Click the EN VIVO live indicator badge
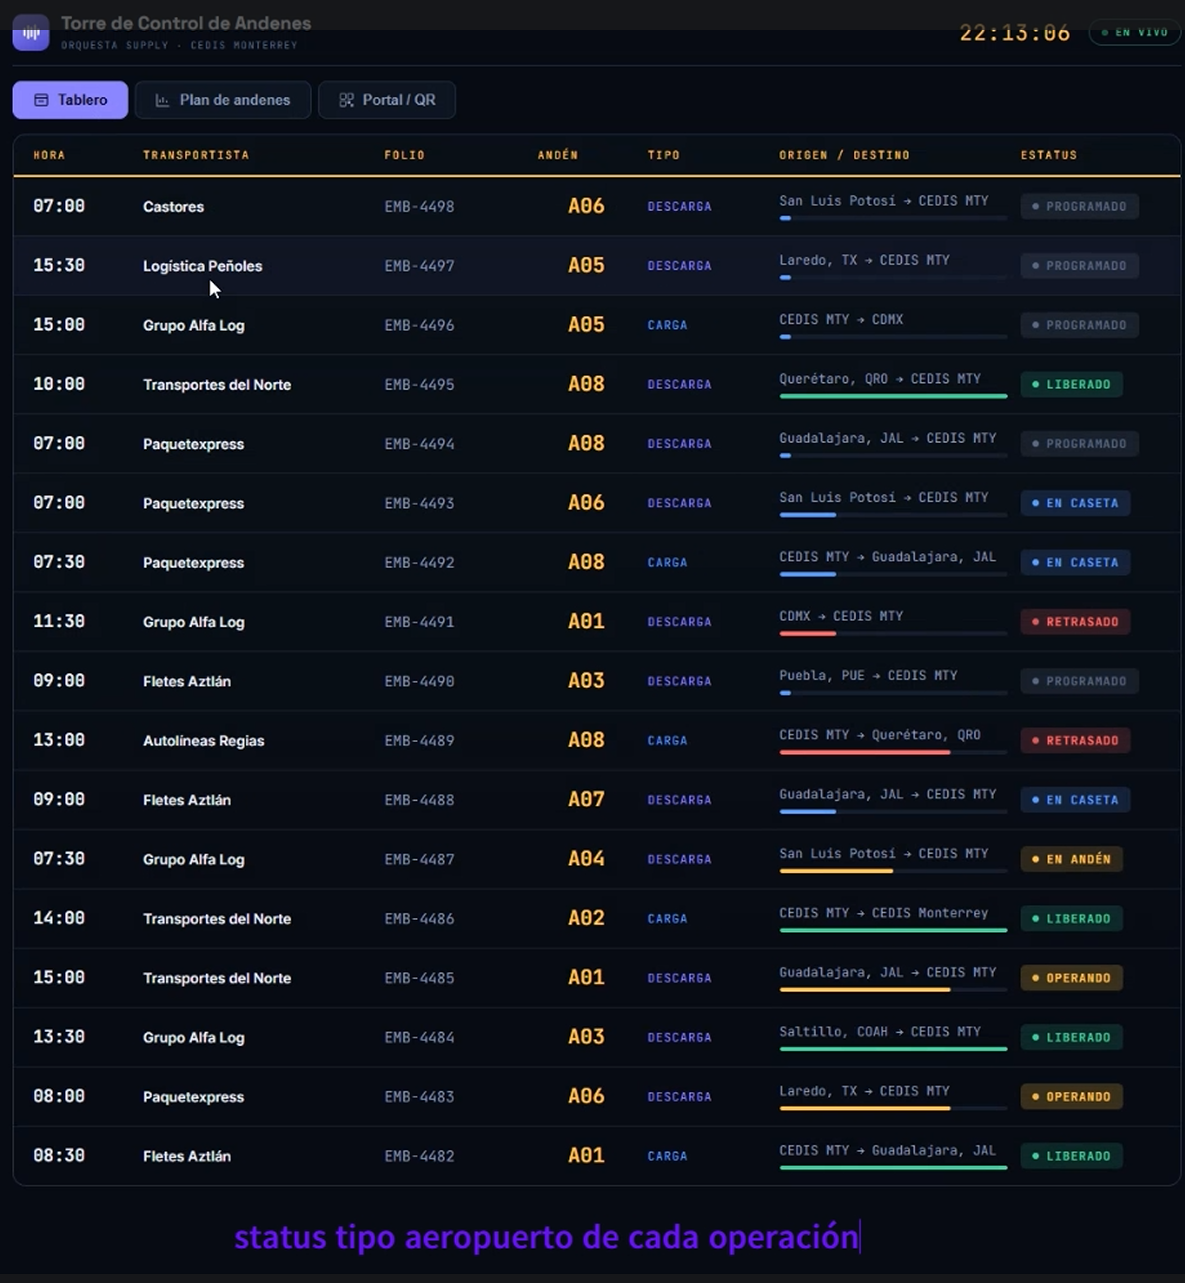 1134,33
